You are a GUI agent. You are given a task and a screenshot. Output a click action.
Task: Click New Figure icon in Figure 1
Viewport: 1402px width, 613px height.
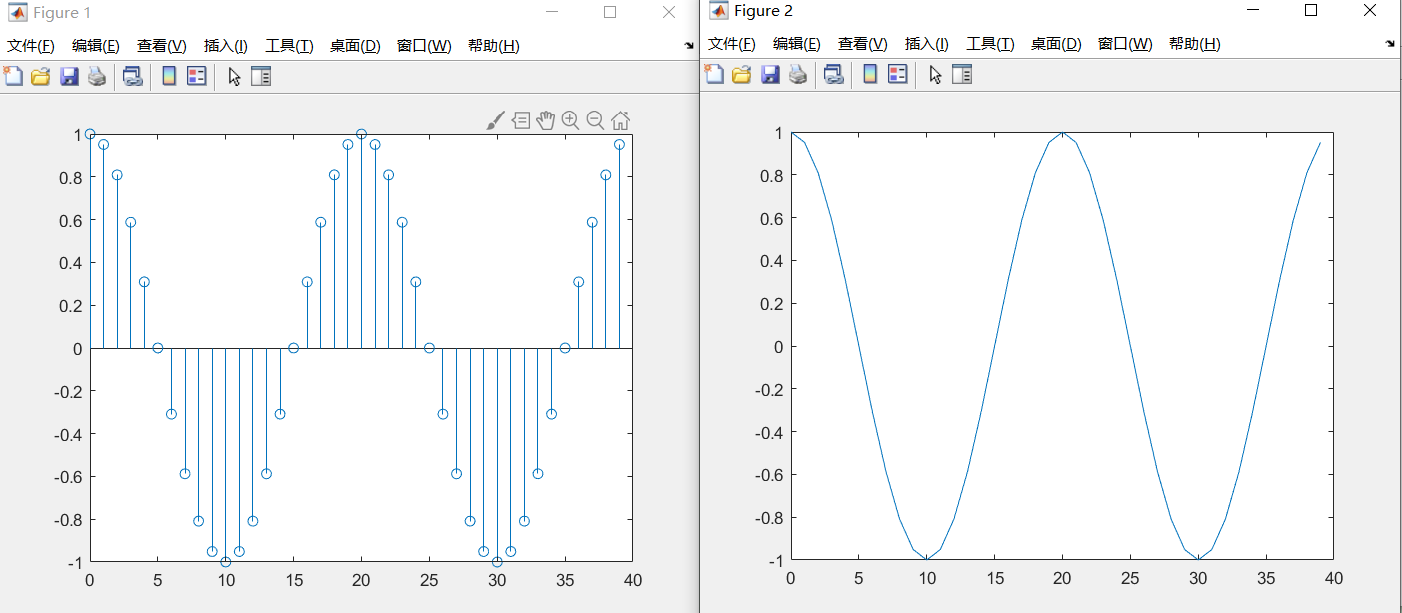(x=13, y=76)
